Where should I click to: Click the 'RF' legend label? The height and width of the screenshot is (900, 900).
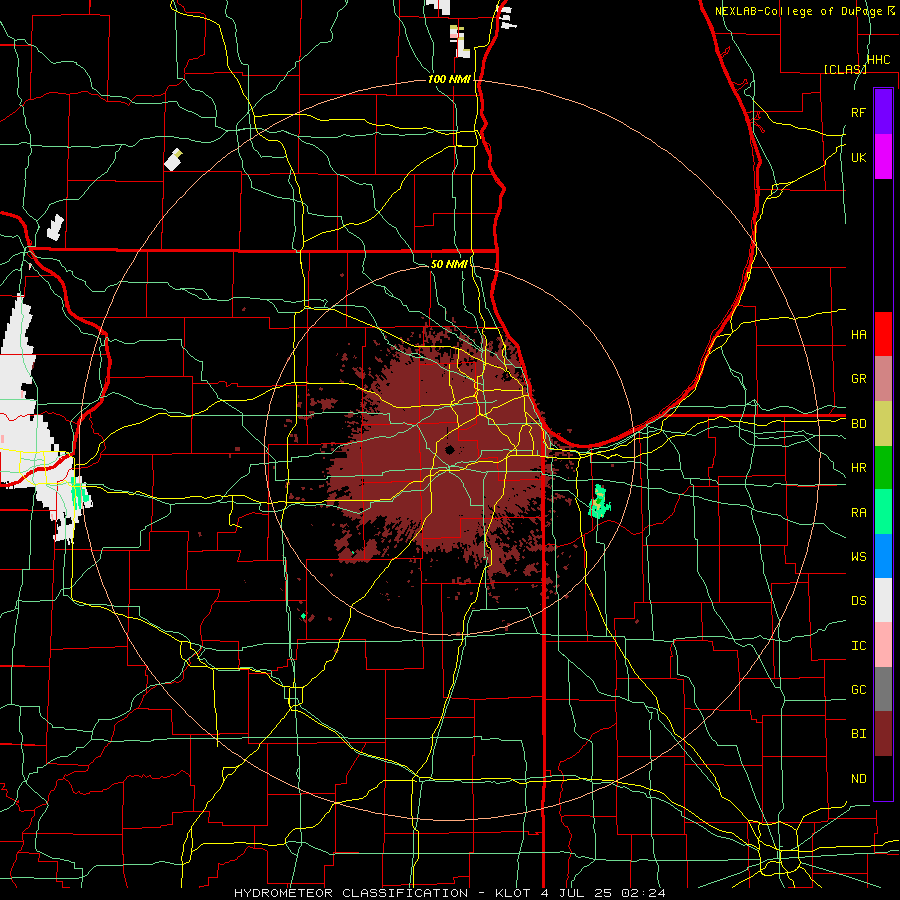coord(859,112)
